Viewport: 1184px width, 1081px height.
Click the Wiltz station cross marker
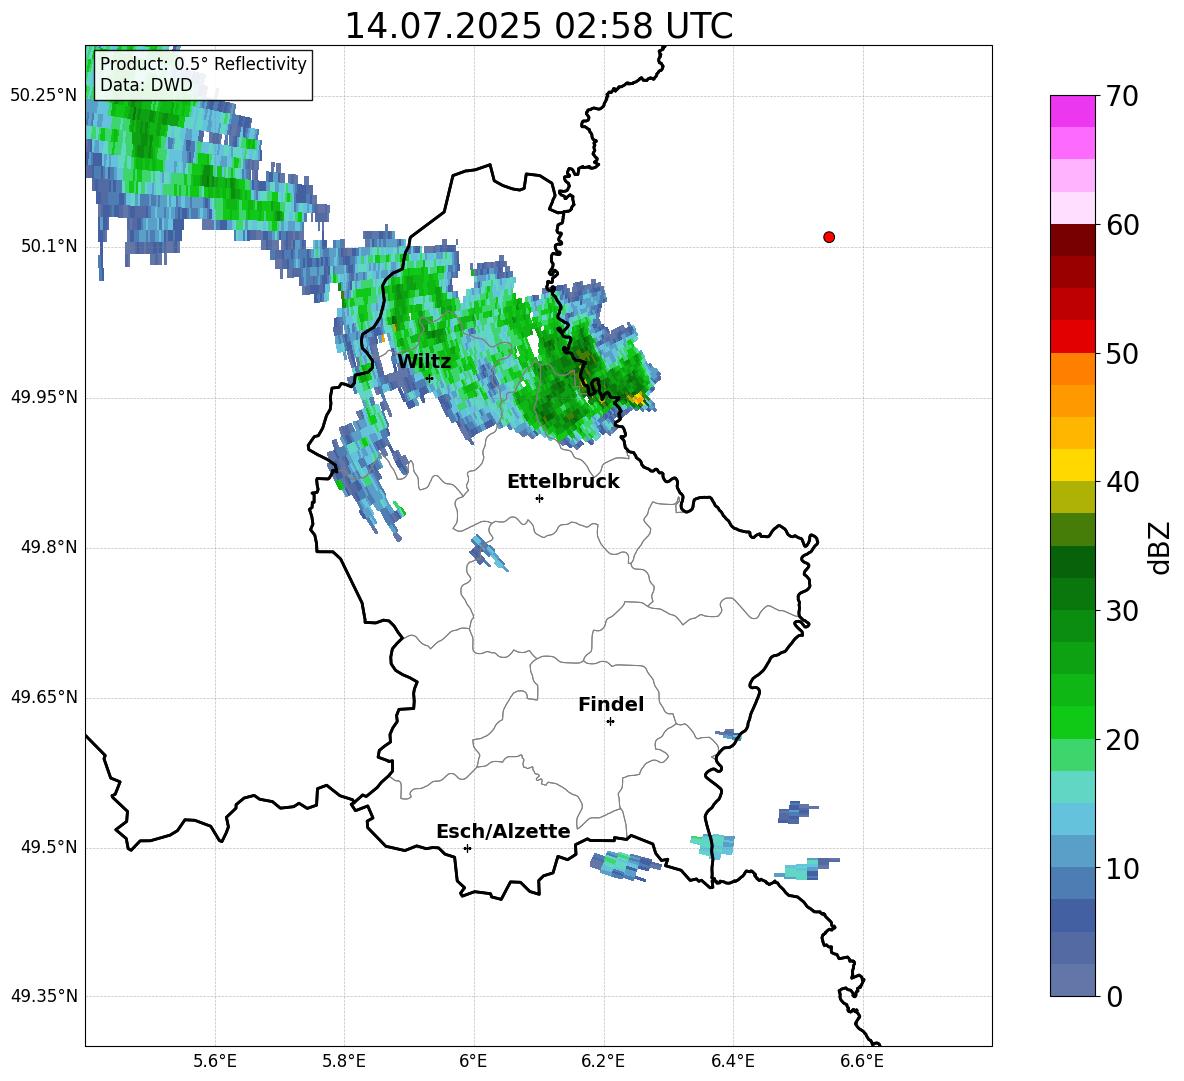(x=429, y=378)
